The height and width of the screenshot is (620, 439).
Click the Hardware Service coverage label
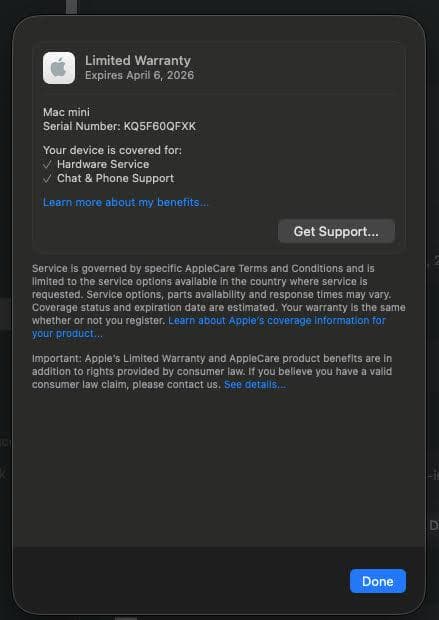pyautogui.click(x=103, y=164)
